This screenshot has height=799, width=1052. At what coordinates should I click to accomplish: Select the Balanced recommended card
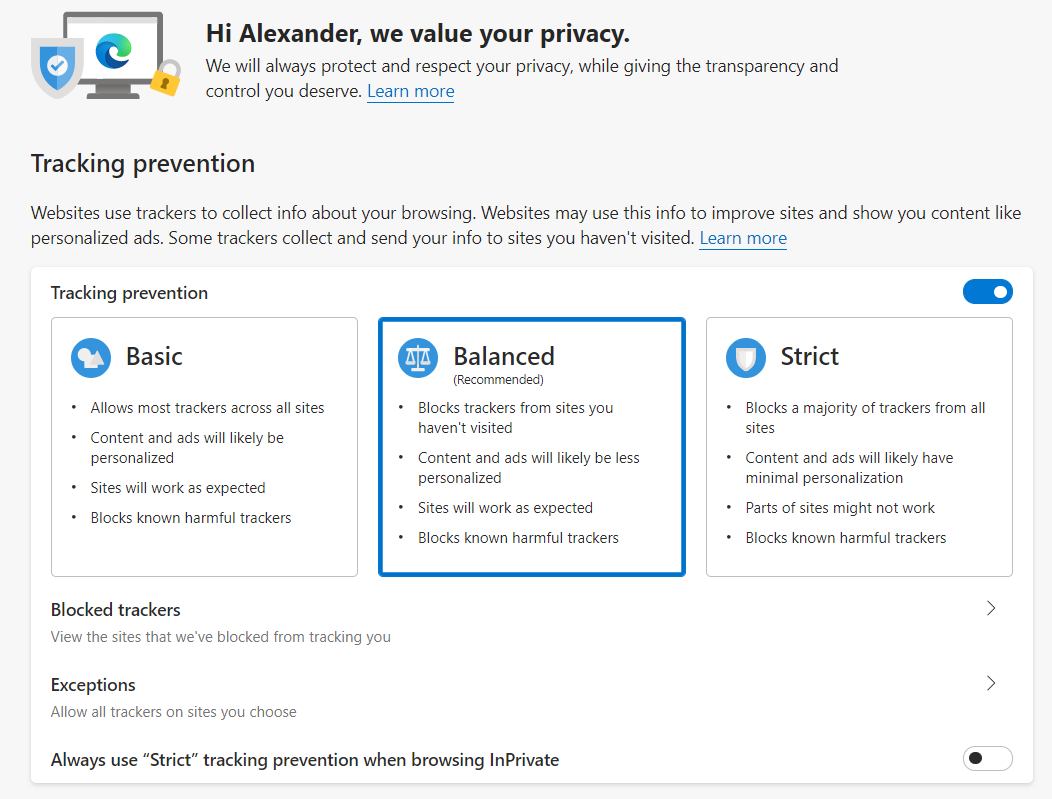pyautogui.click(x=532, y=447)
